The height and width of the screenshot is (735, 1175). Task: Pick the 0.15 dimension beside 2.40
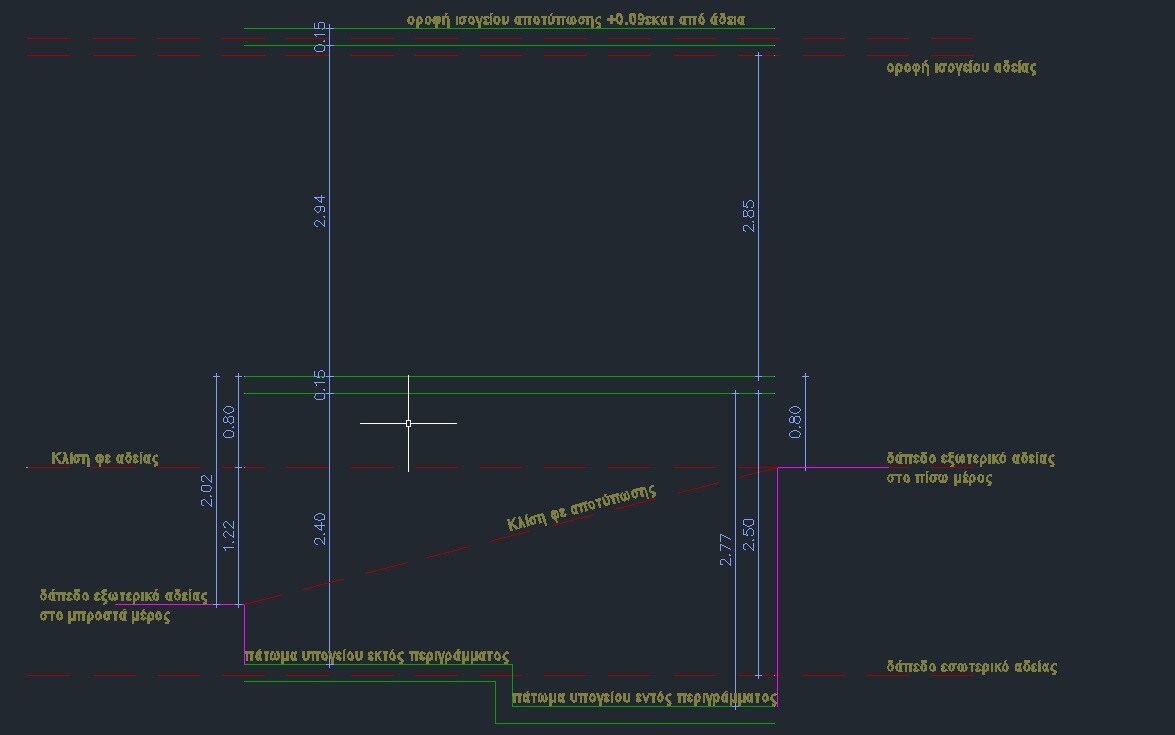point(320,385)
